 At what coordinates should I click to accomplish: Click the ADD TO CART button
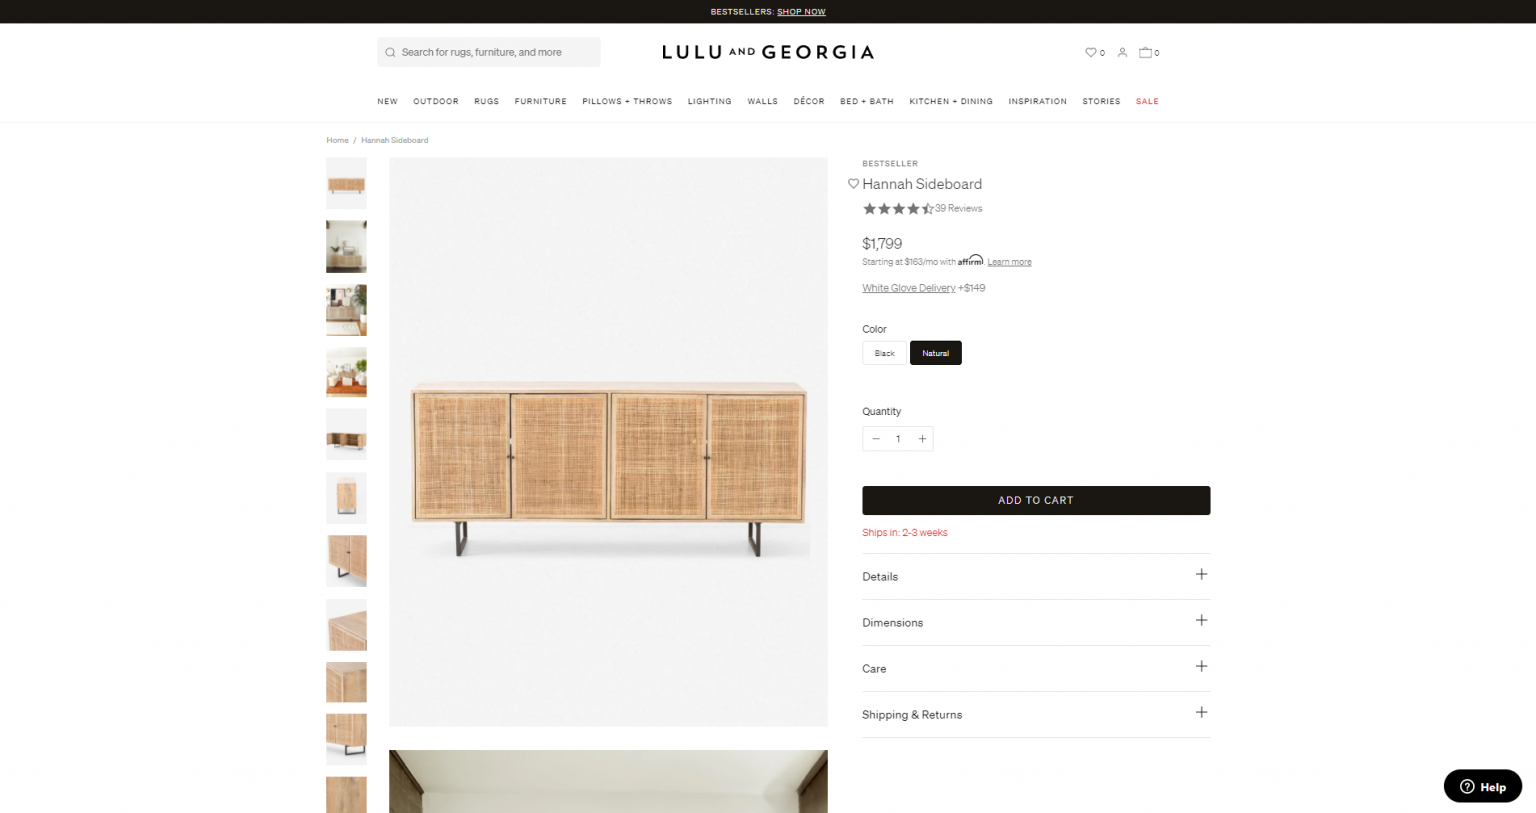(x=1036, y=500)
